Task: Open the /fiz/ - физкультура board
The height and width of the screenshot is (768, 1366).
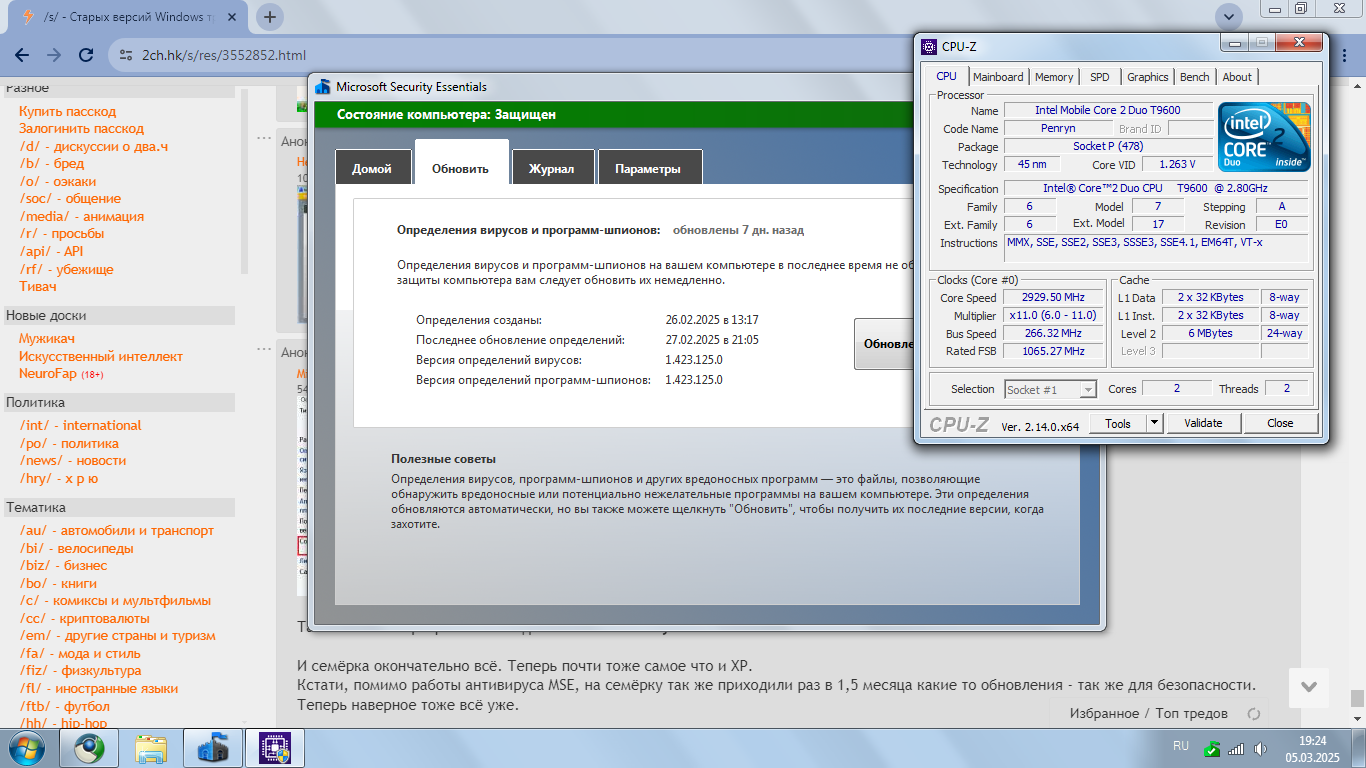Action: [x=80, y=670]
